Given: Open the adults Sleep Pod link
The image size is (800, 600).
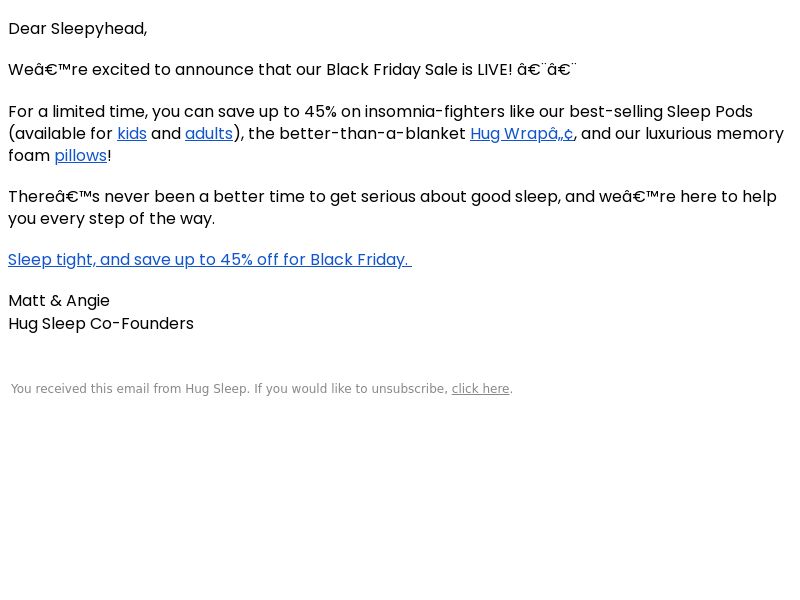Looking at the screenshot, I should [209, 134].
